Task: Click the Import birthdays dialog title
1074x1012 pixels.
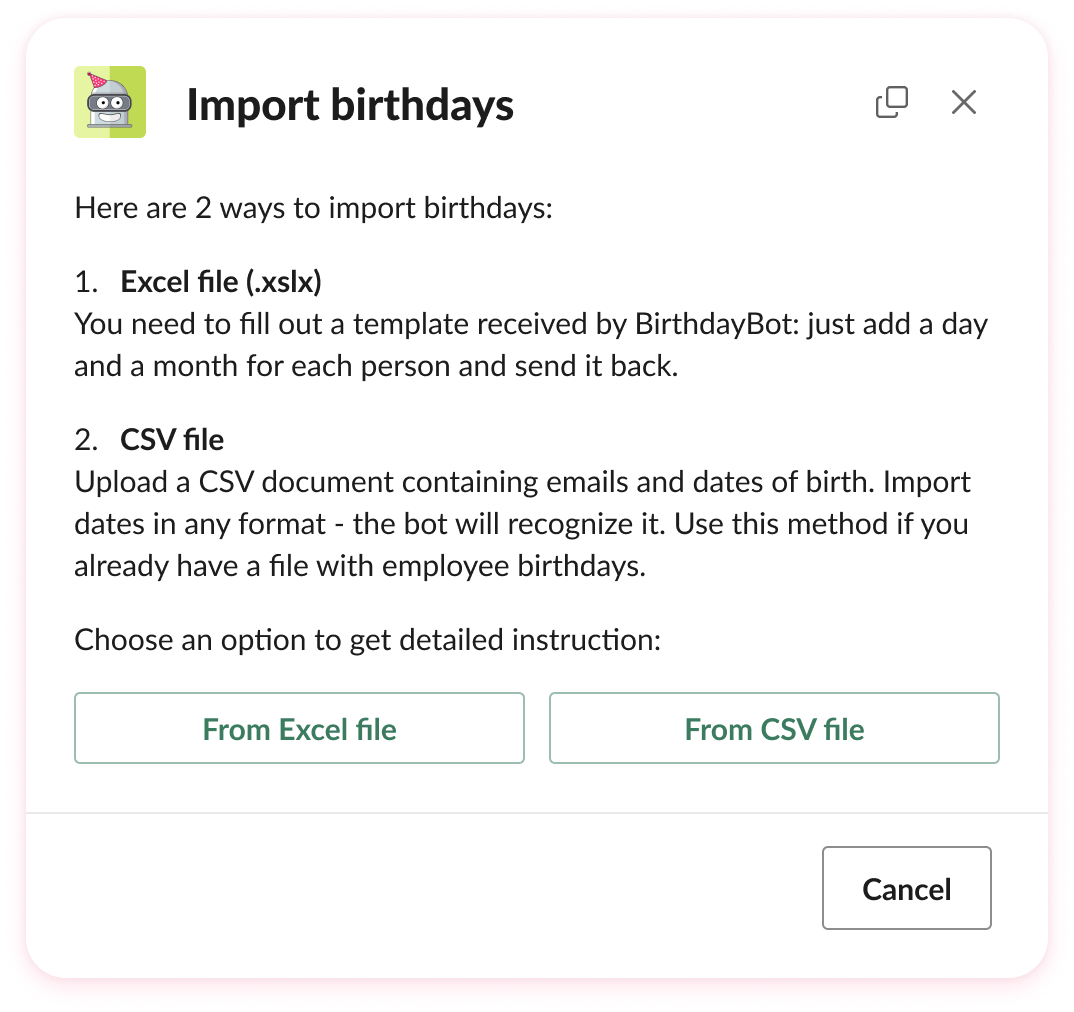Action: 351,104
